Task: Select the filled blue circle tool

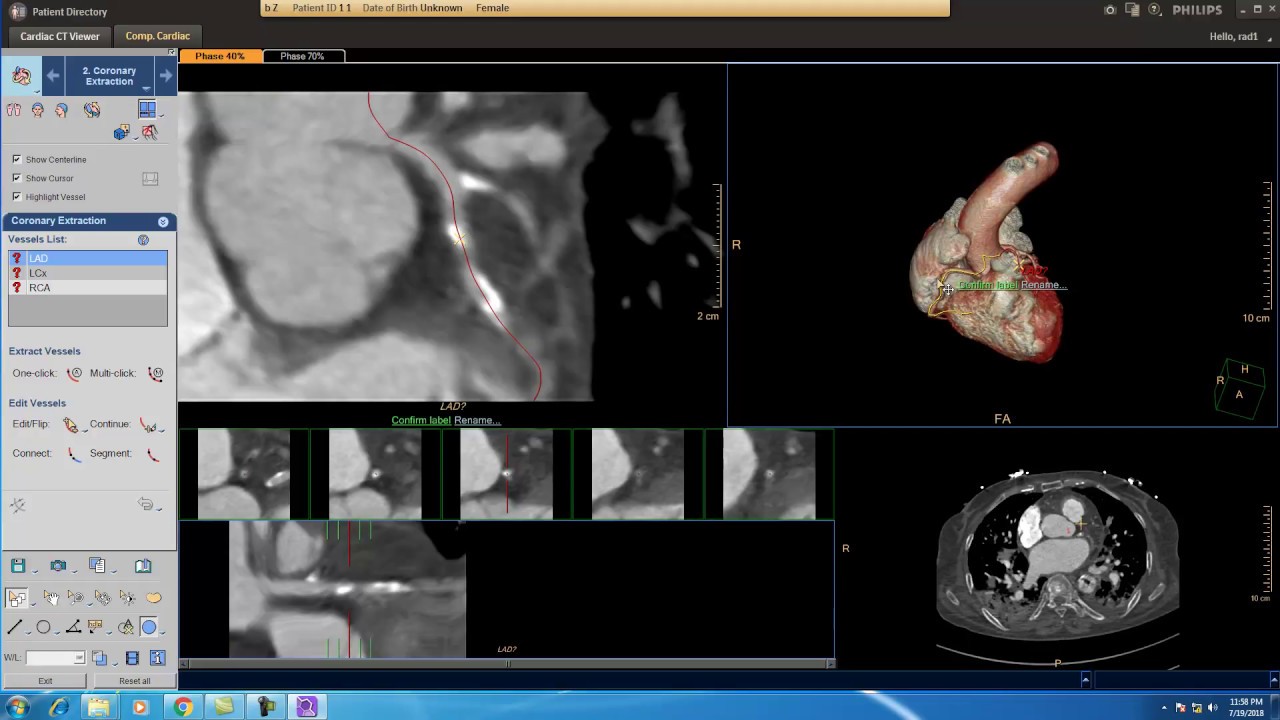Action: click(149, 628)
